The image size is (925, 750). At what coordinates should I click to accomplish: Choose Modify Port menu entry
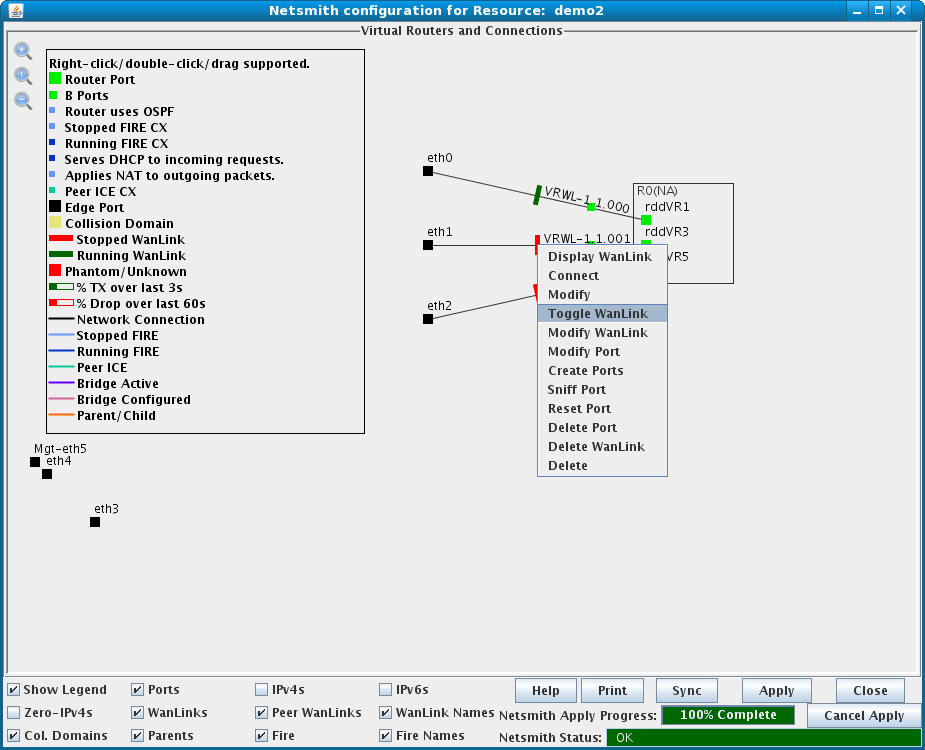pos(602,351)
